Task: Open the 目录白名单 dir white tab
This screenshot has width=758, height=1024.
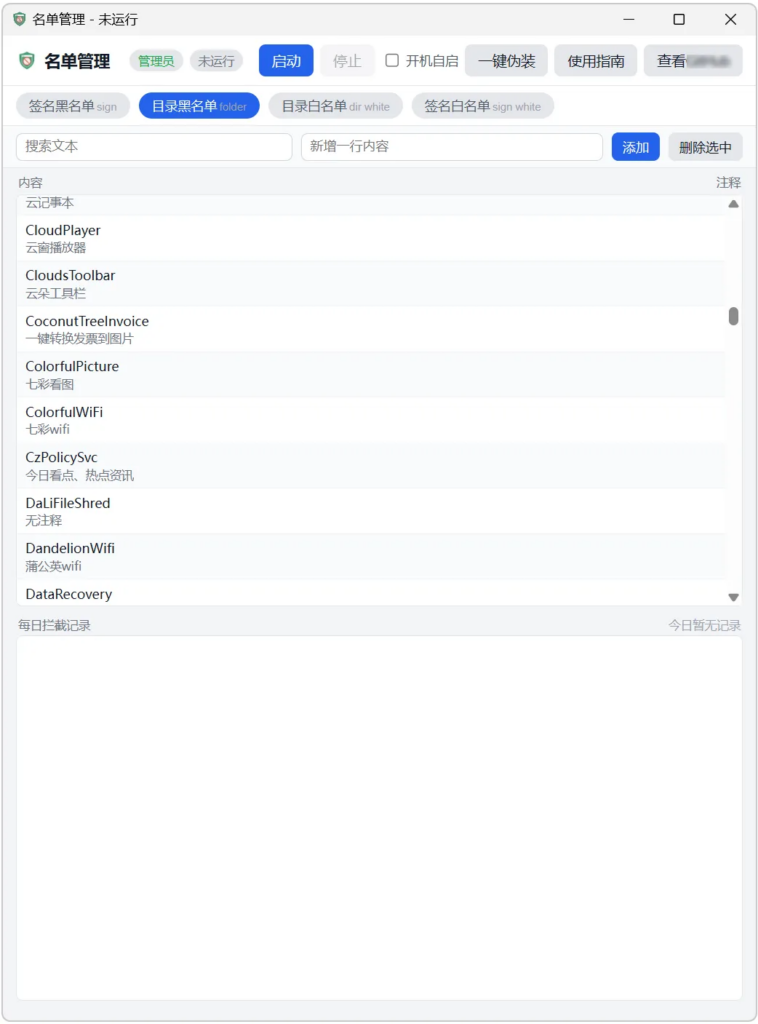Action: [x=335, y=106]
